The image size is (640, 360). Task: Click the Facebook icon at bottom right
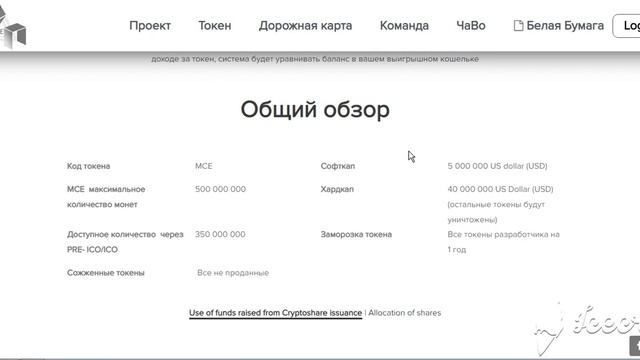[635, 346]
